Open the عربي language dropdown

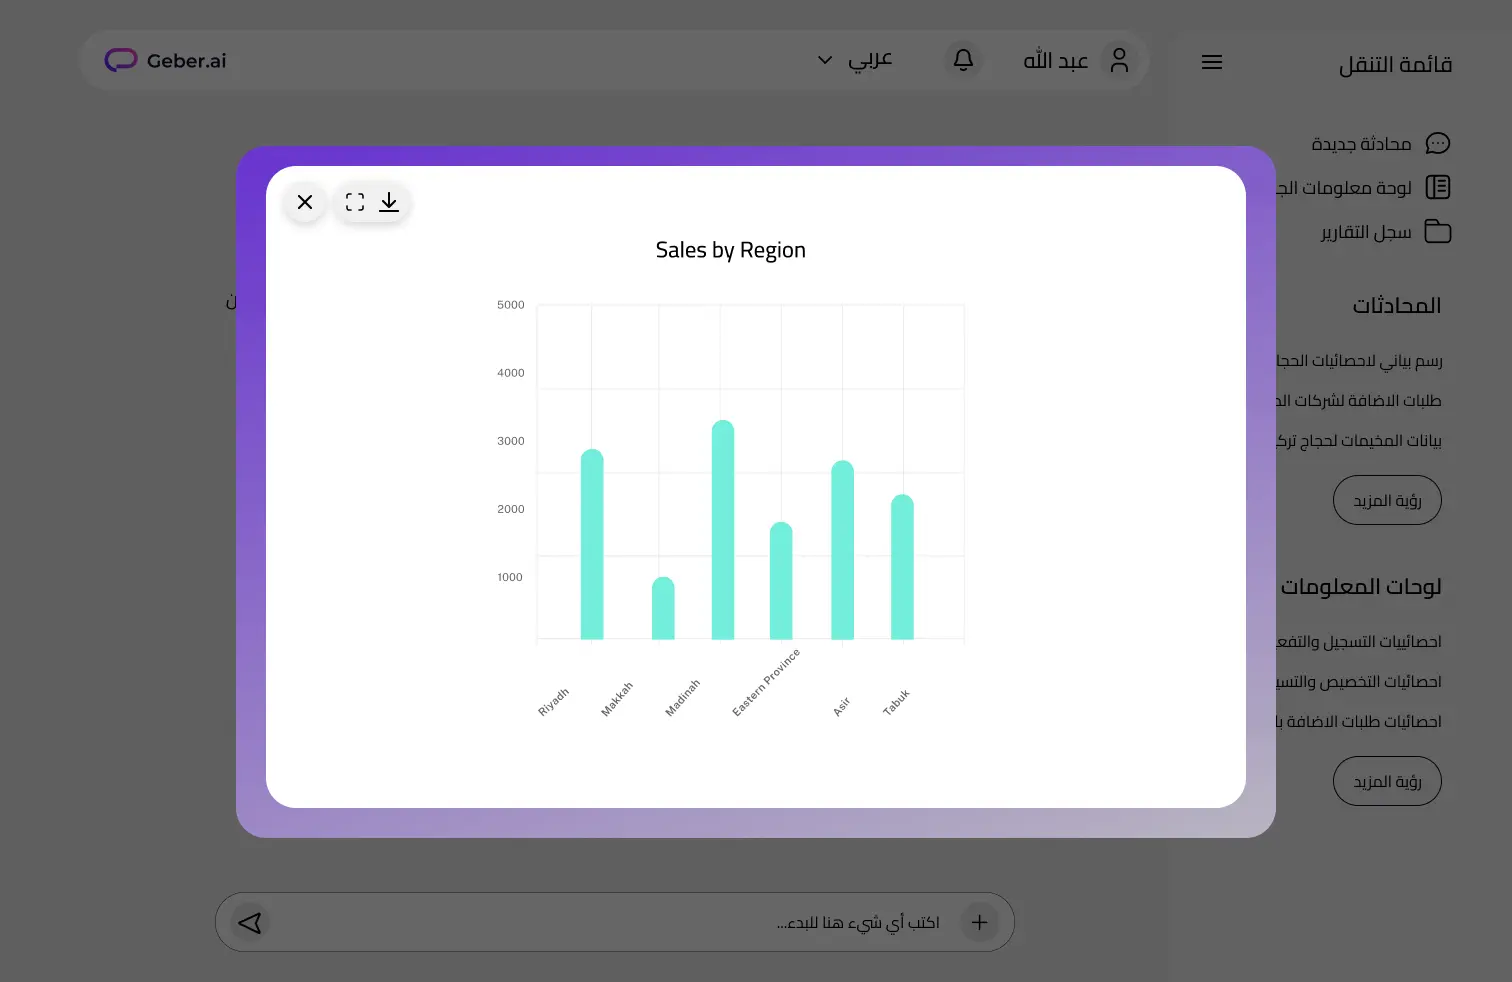click(869, 59)
